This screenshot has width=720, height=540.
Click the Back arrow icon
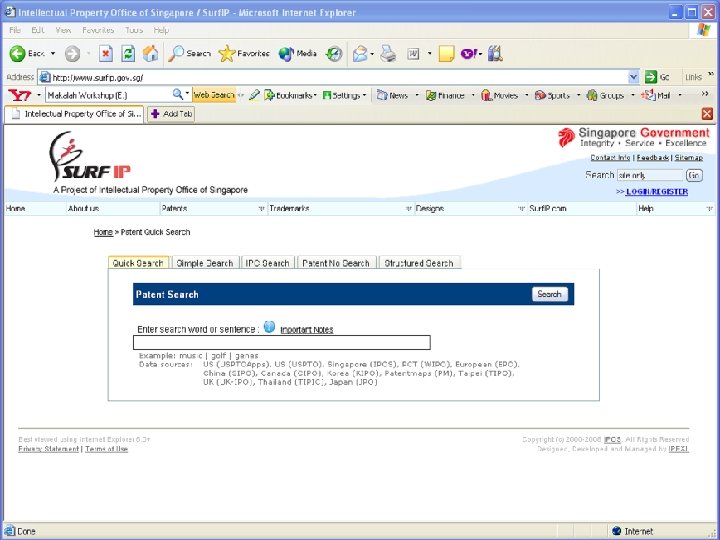17,54
